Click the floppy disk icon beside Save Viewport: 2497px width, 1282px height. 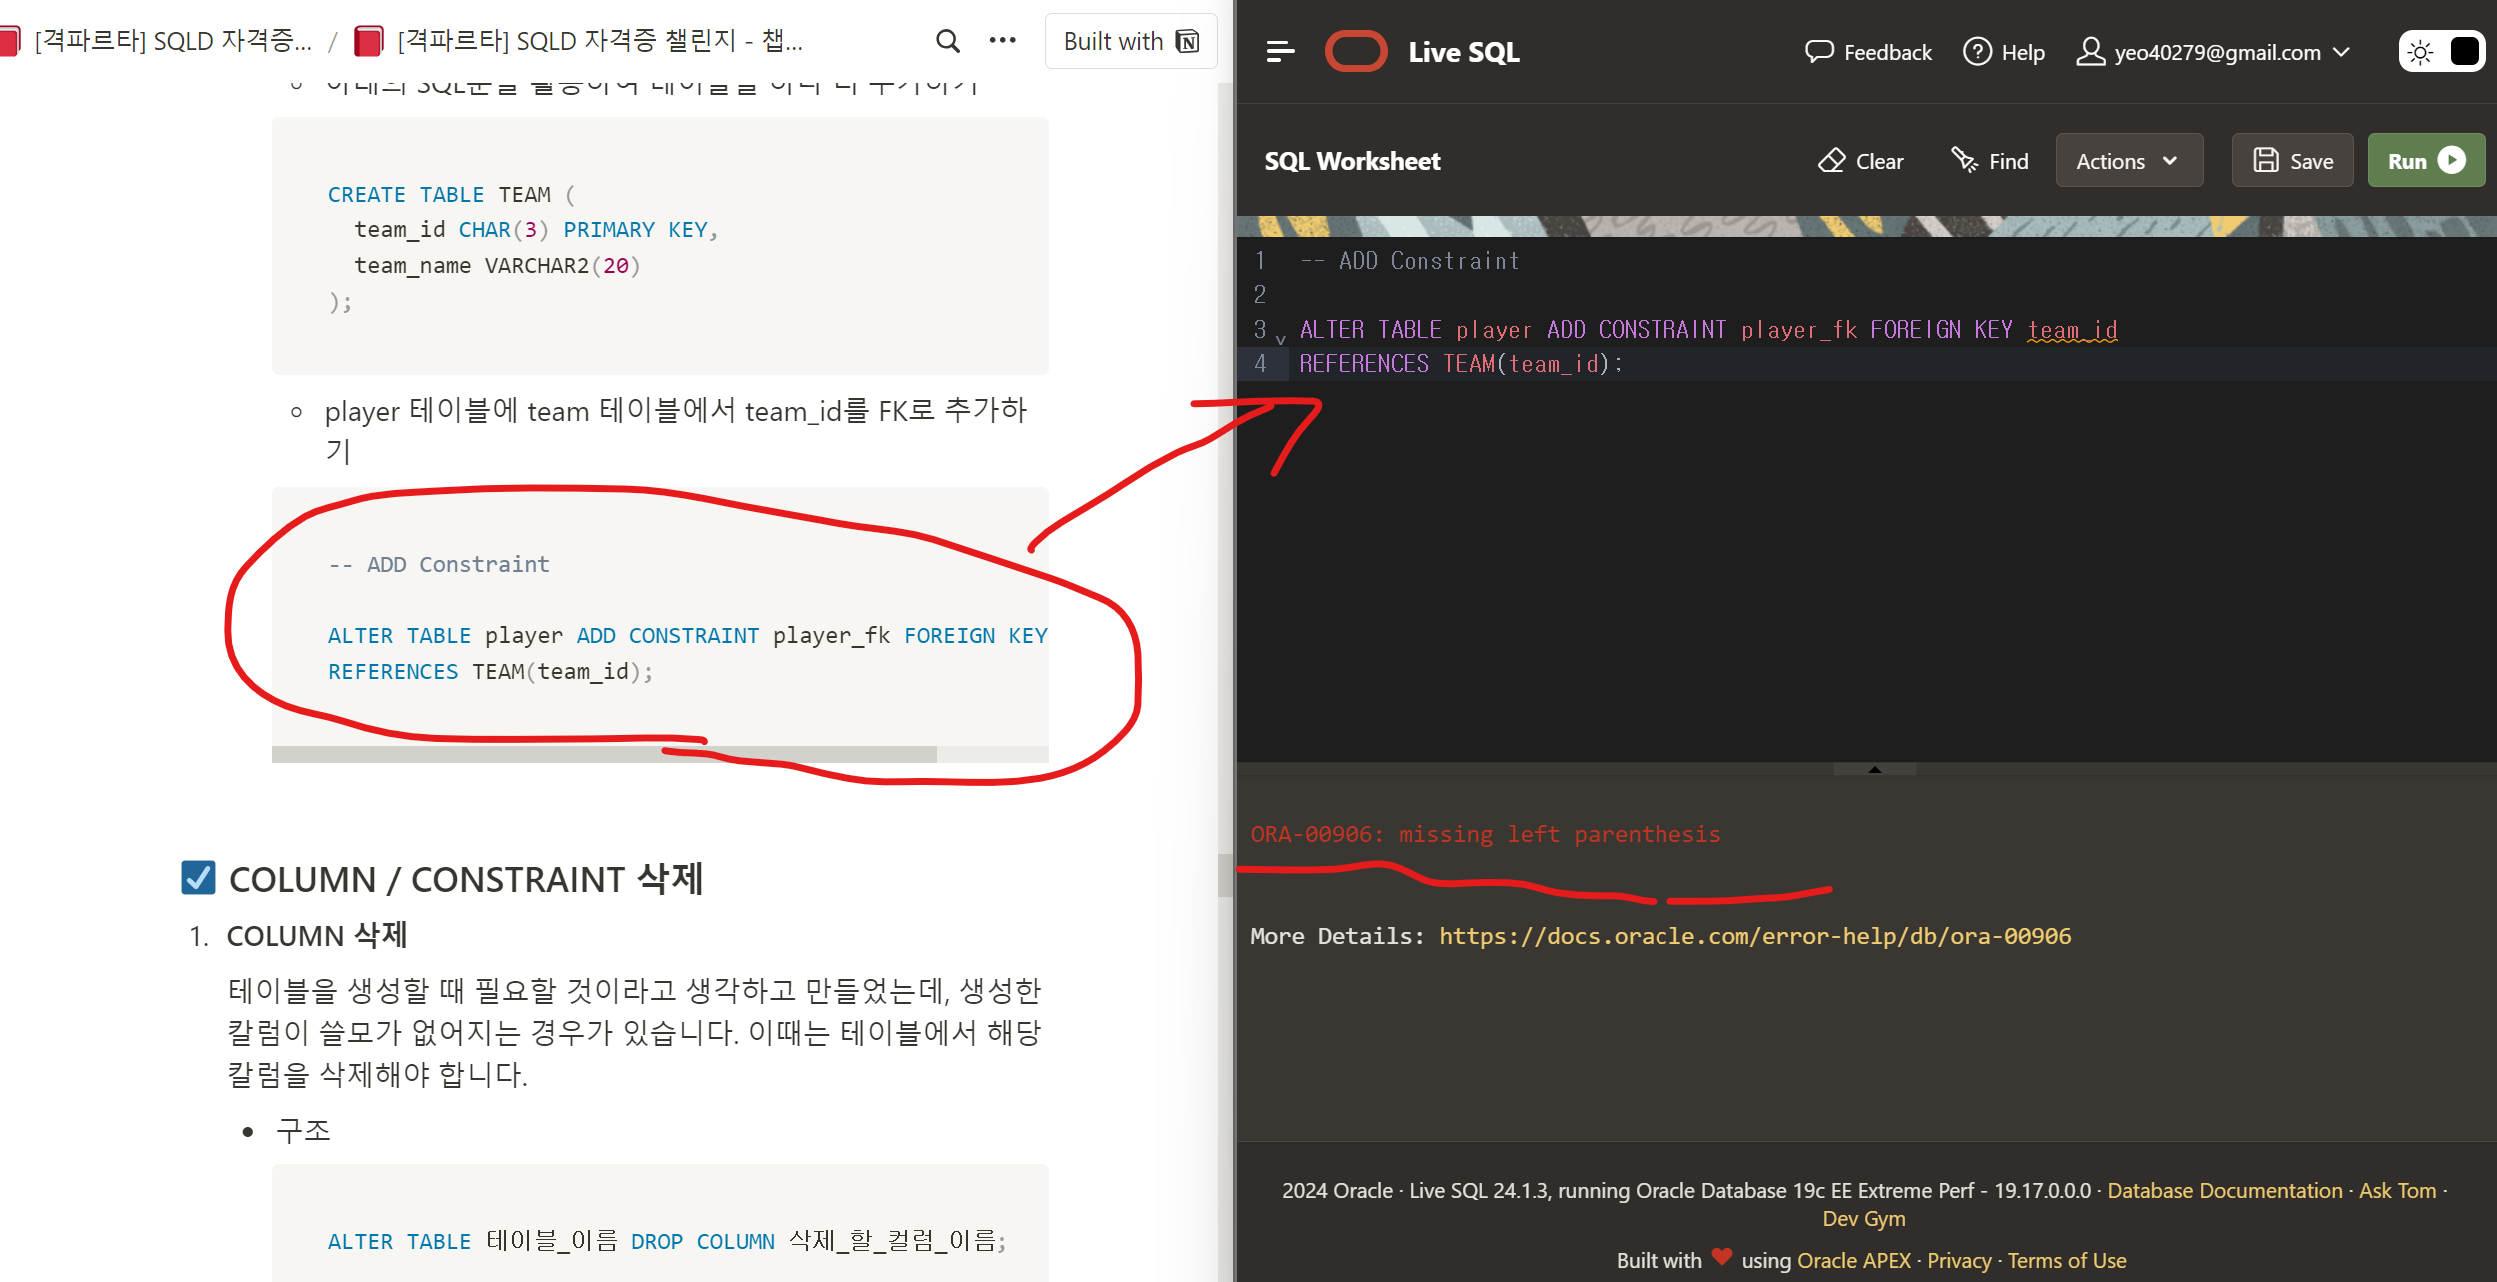[x=2266, y=161]
